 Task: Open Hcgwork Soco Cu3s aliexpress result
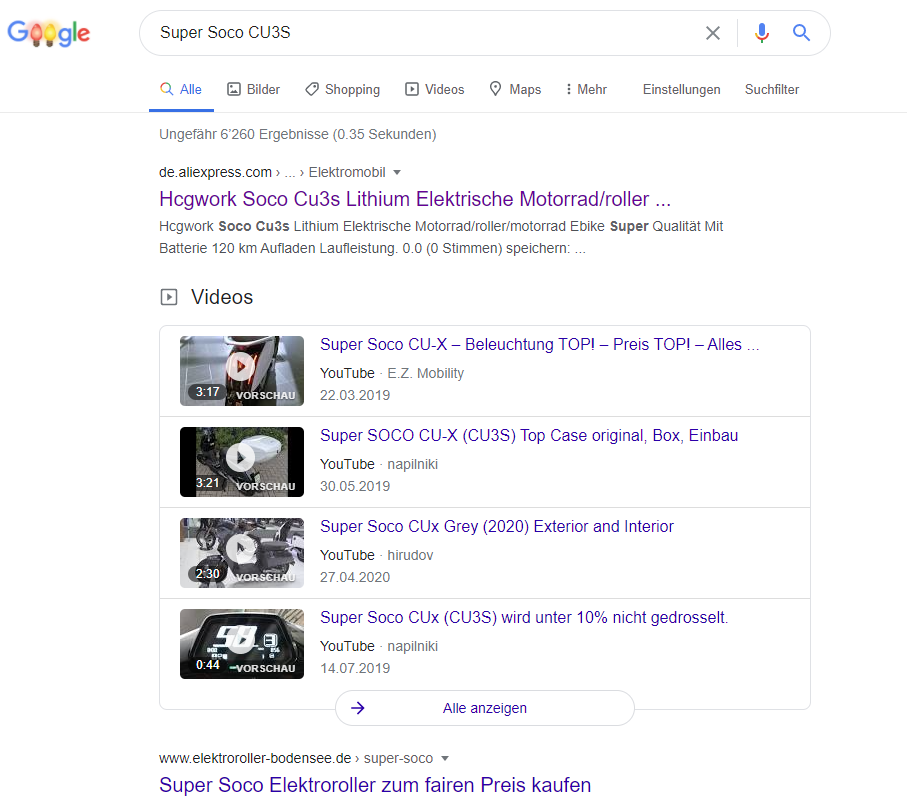(414, 198)
